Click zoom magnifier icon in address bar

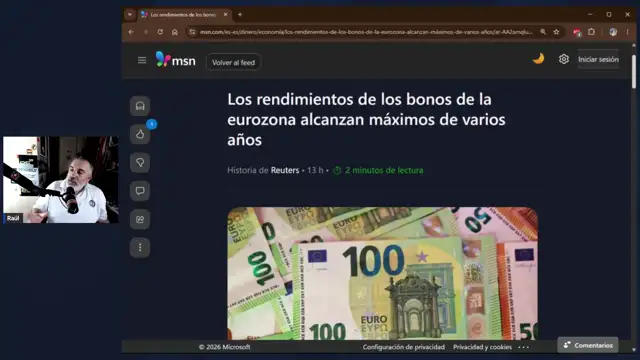click(x=543, y=32)
